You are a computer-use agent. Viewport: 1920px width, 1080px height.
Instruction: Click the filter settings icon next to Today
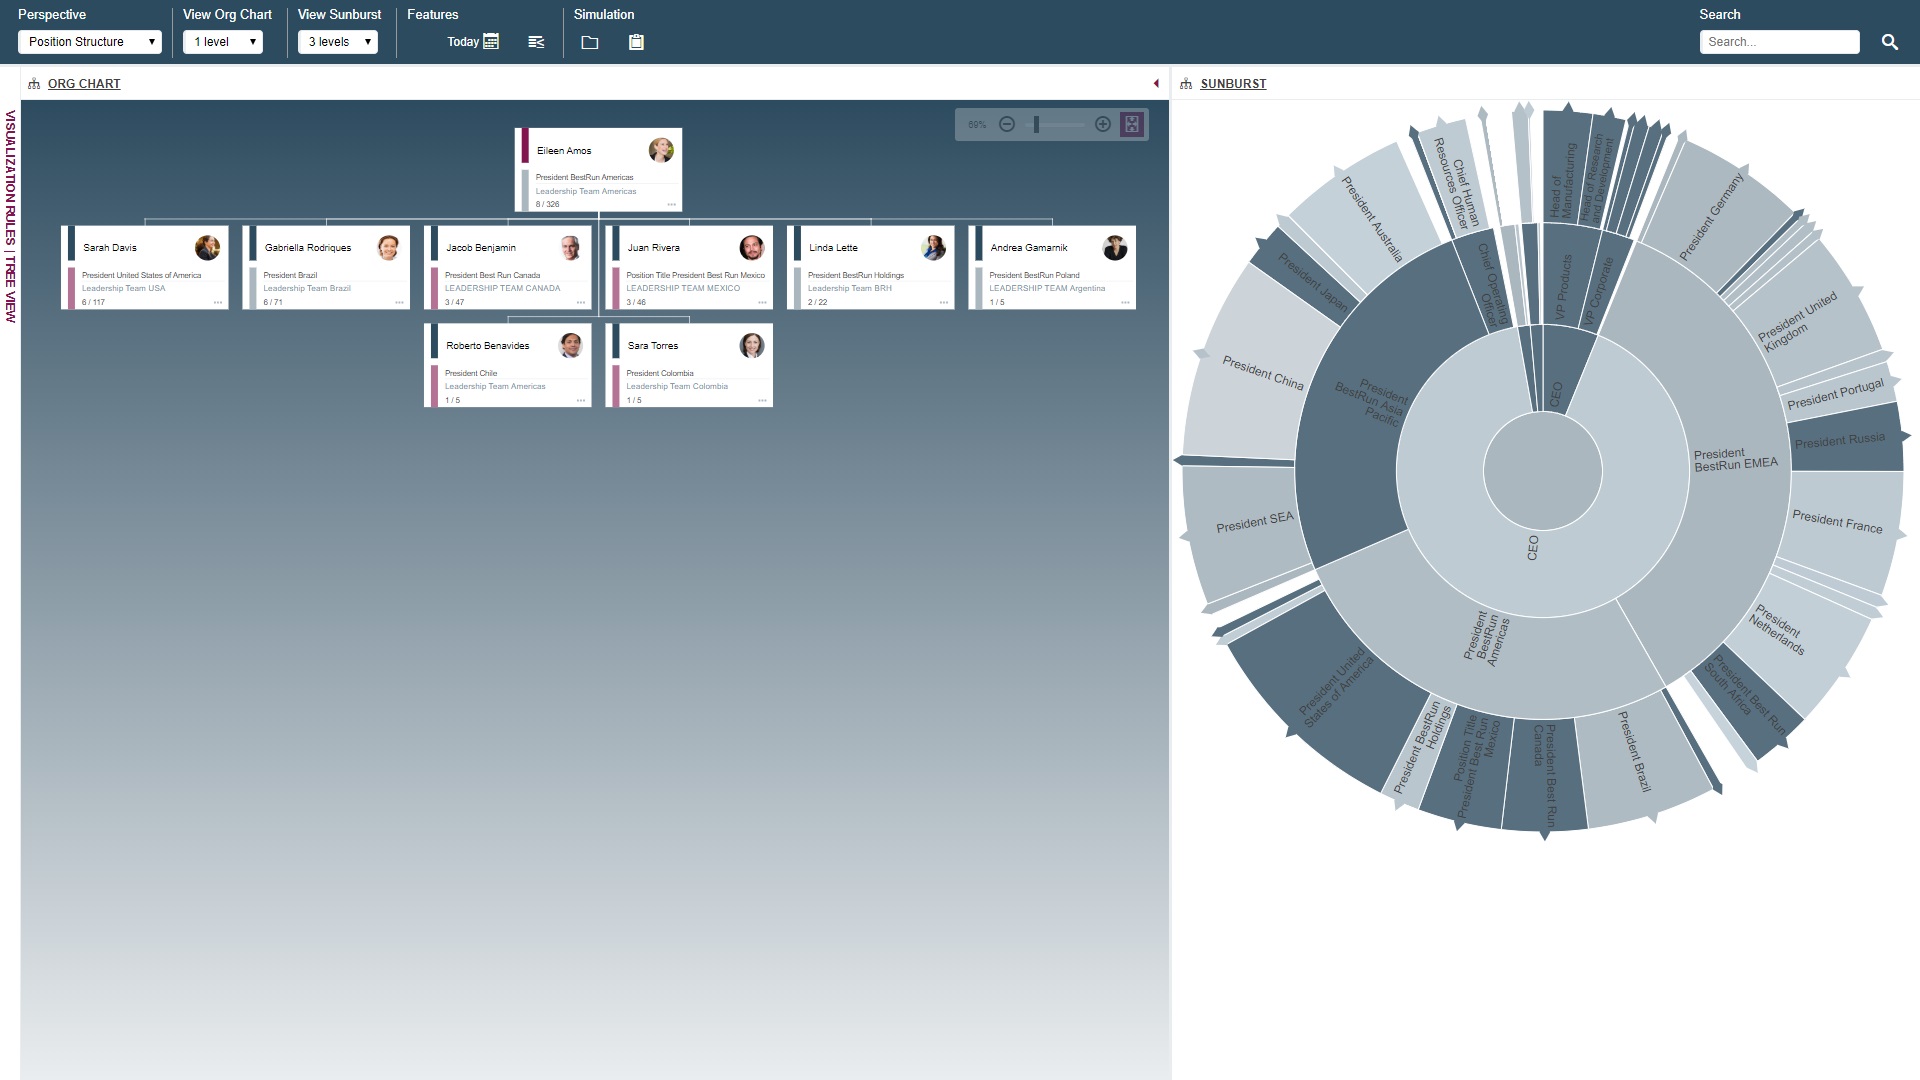point(536,42)
